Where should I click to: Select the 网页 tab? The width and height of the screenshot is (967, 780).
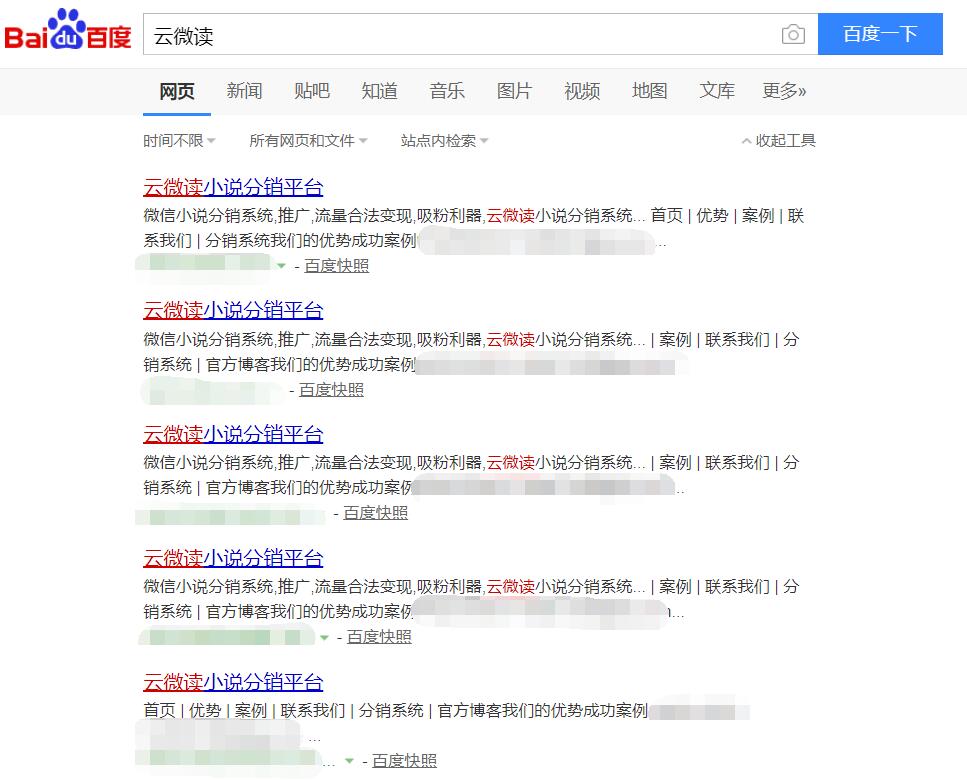click(x=177, y=91)
